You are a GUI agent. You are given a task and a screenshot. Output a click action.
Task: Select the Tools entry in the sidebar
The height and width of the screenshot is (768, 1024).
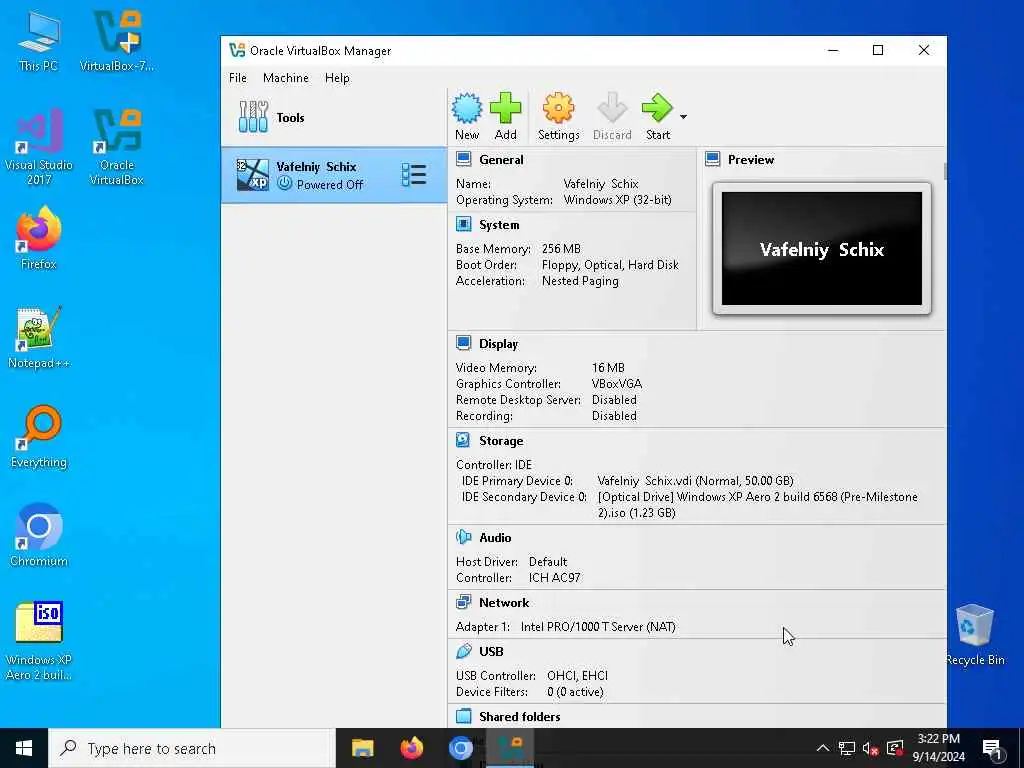[x=334, y=118]
